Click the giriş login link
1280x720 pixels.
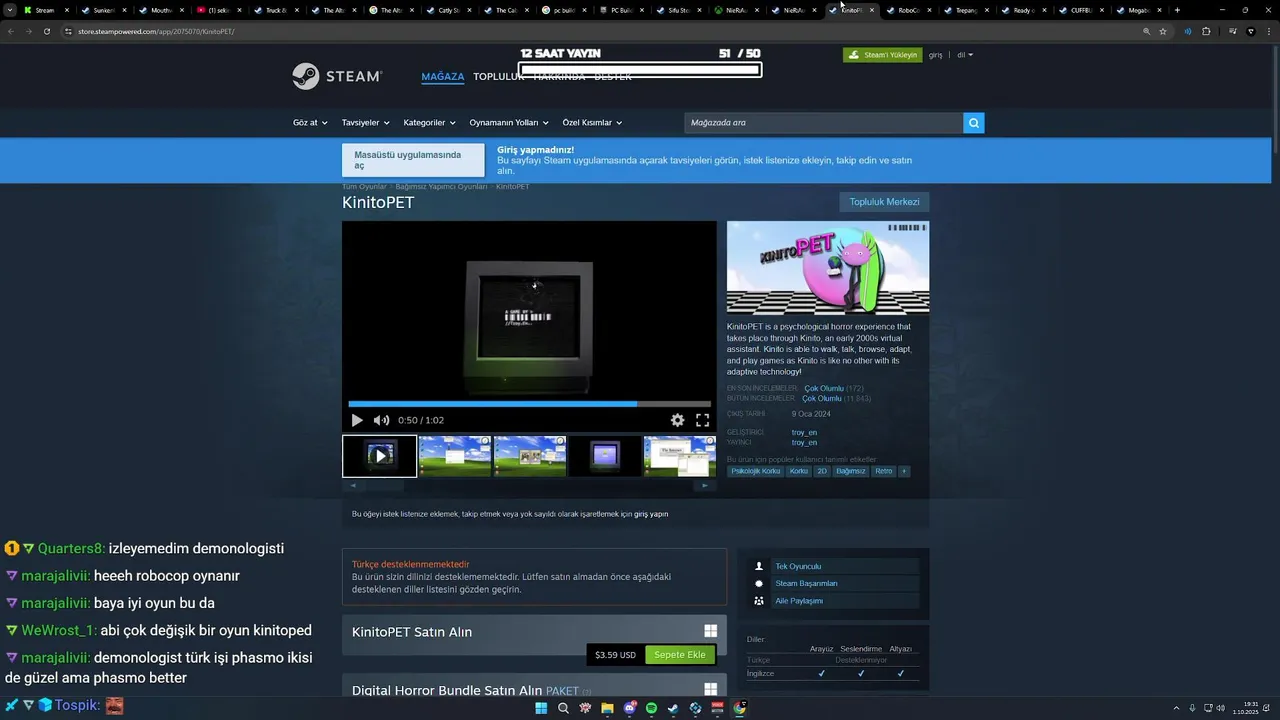click(936, 55)
